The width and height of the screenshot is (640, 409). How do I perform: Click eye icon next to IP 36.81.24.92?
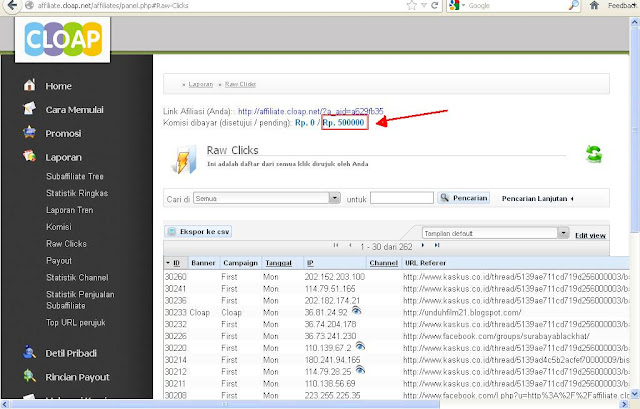(356, 311)
